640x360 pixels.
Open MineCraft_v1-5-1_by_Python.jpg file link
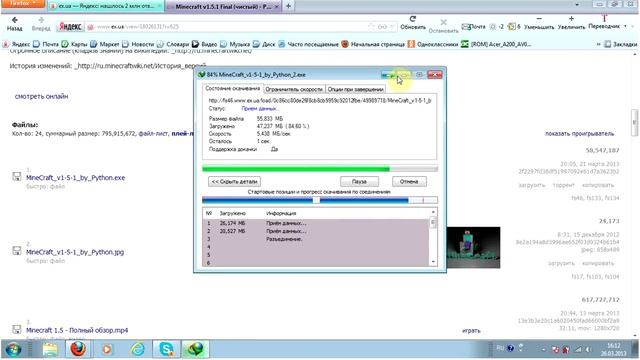coord(75,252)
